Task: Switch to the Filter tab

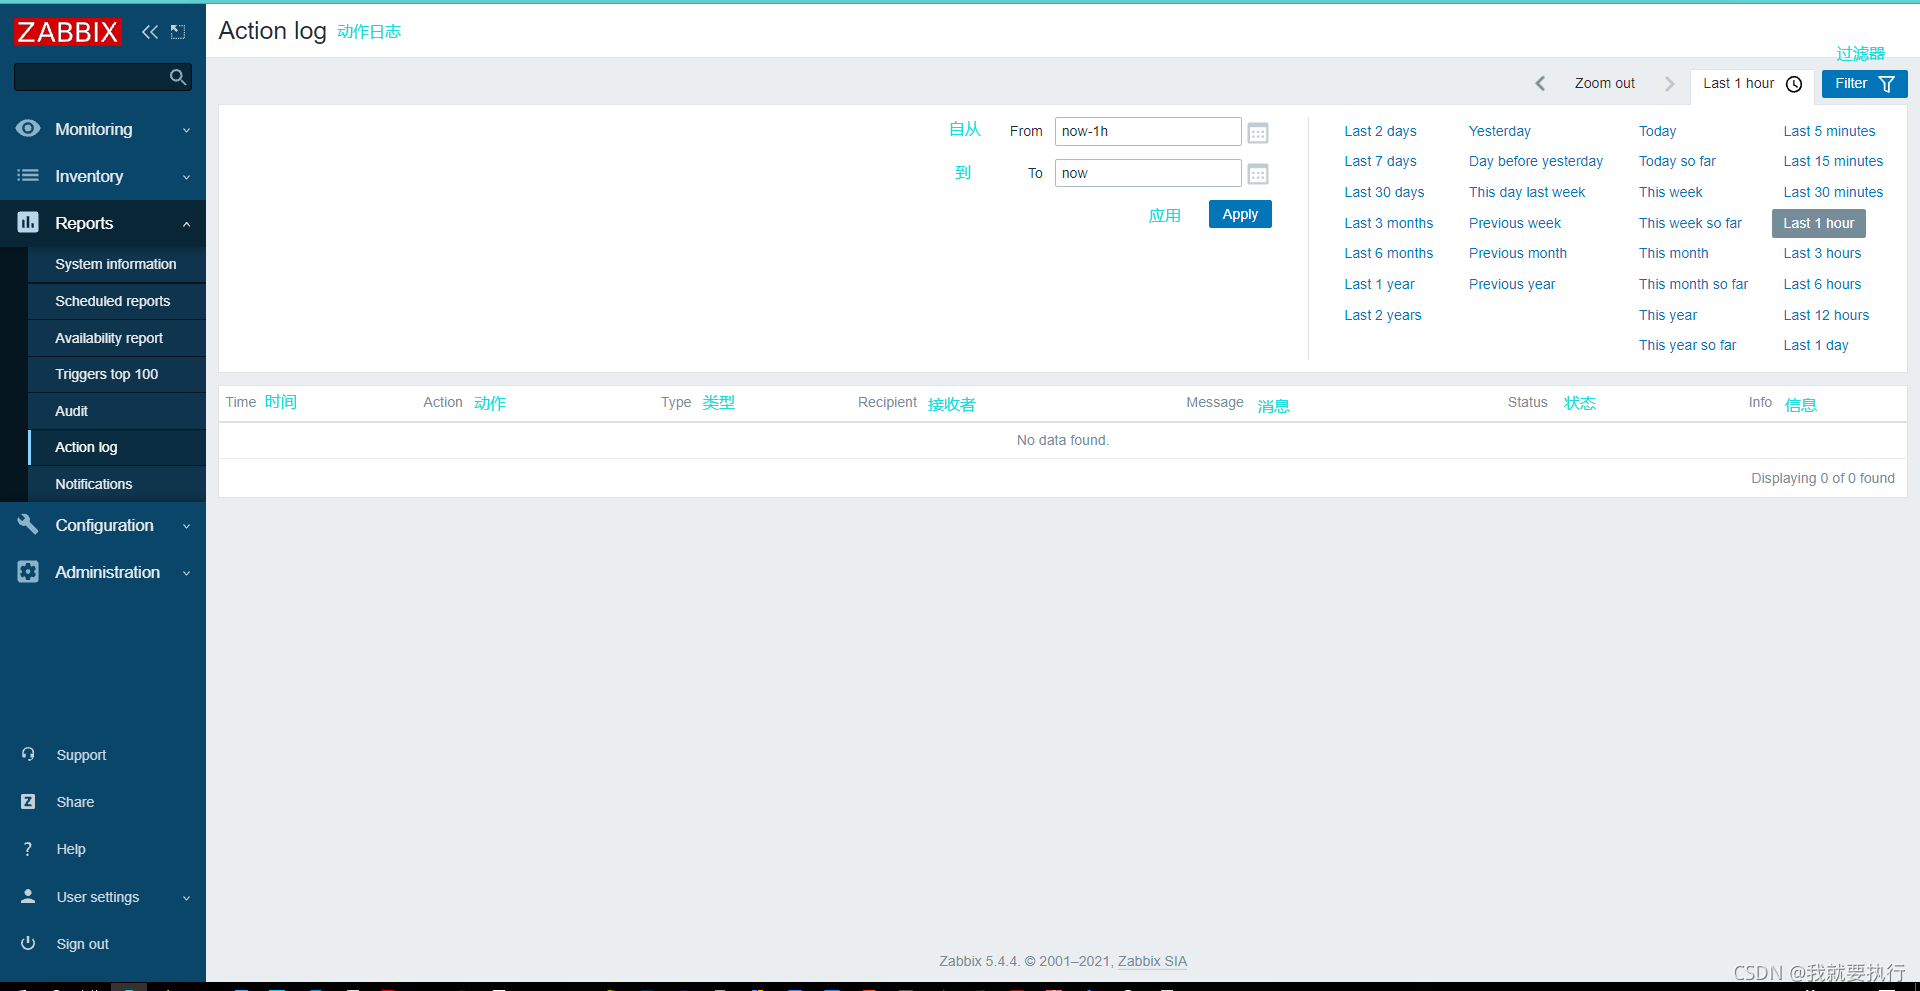Action: click(1864, 84)
